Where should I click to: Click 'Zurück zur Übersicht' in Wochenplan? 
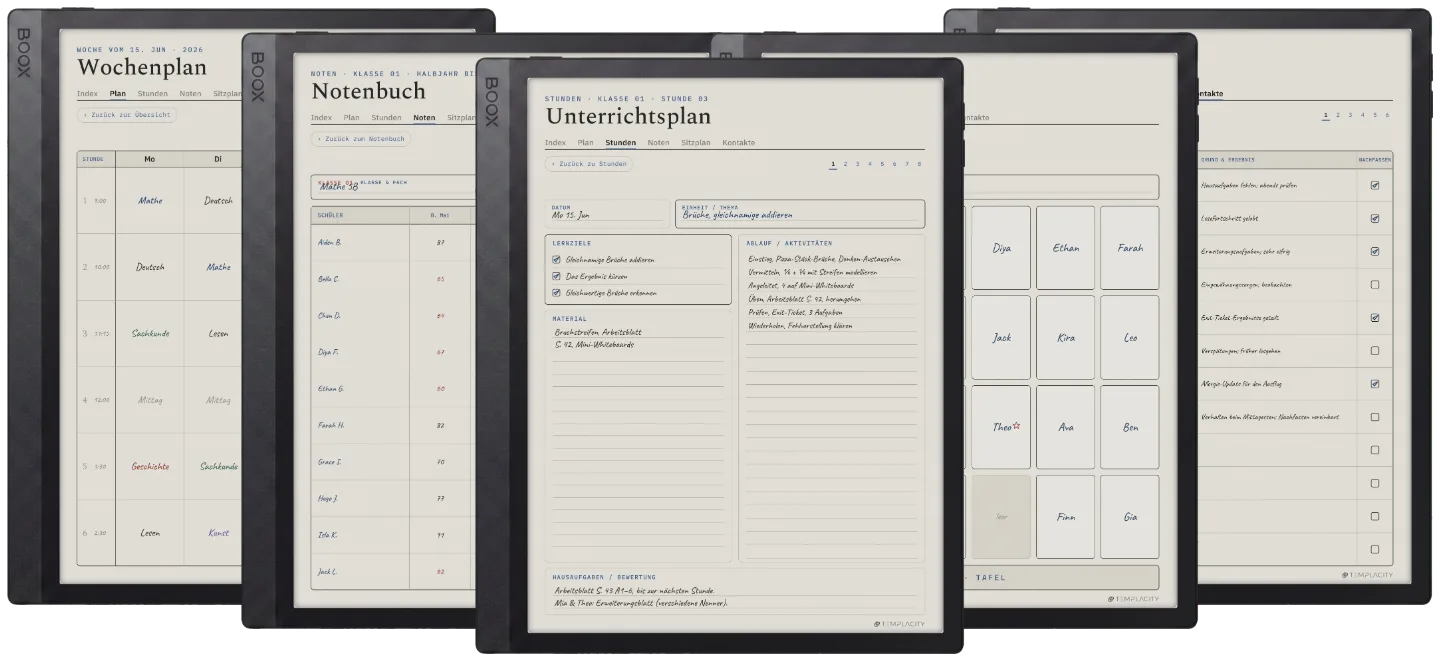[x=126, y=115]
